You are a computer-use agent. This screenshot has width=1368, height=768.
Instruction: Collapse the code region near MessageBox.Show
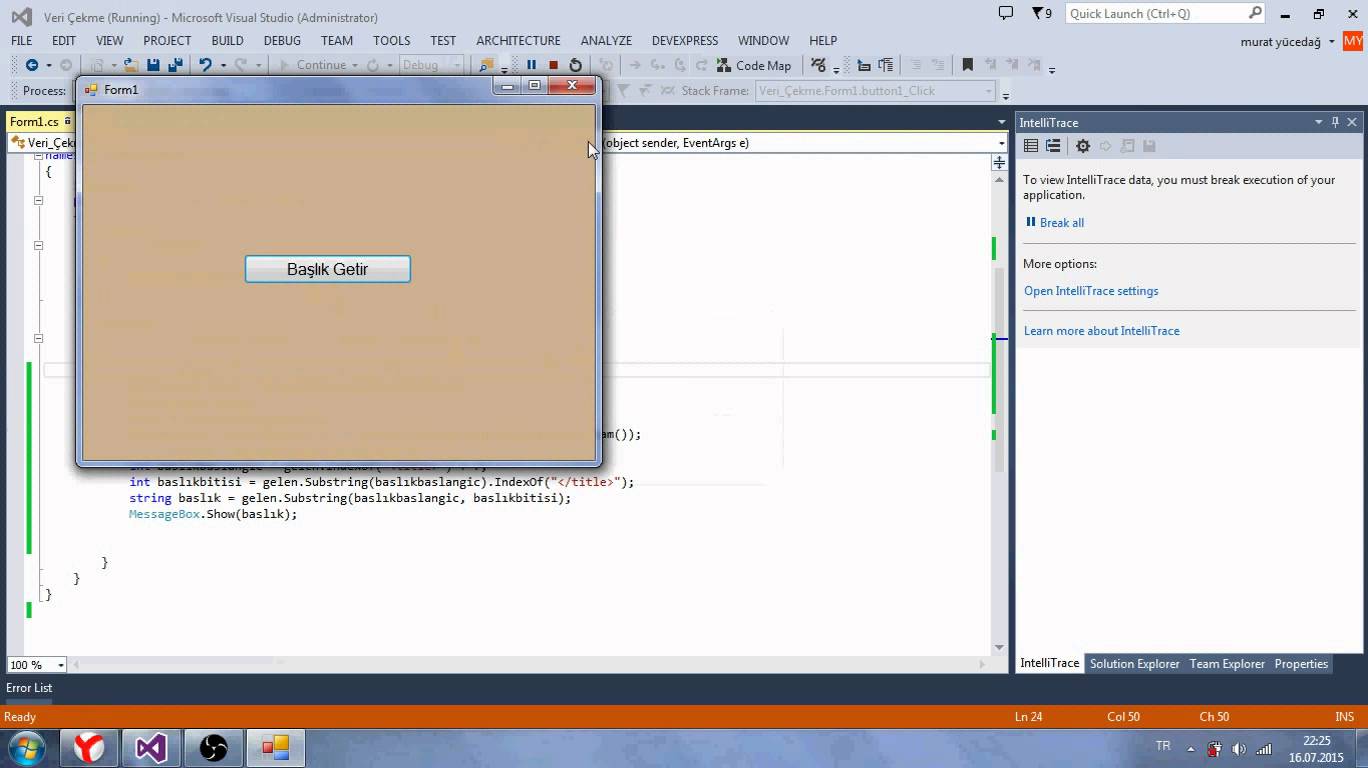[38, 339]
